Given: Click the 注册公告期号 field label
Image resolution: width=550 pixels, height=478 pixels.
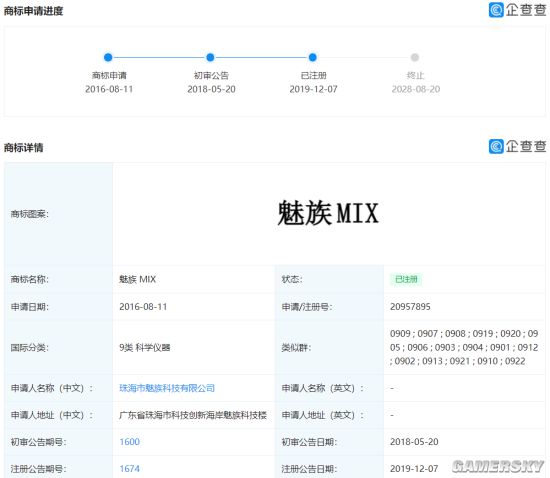Looking at the screenshot, I should pyautogui.click(x=39, y=469).
